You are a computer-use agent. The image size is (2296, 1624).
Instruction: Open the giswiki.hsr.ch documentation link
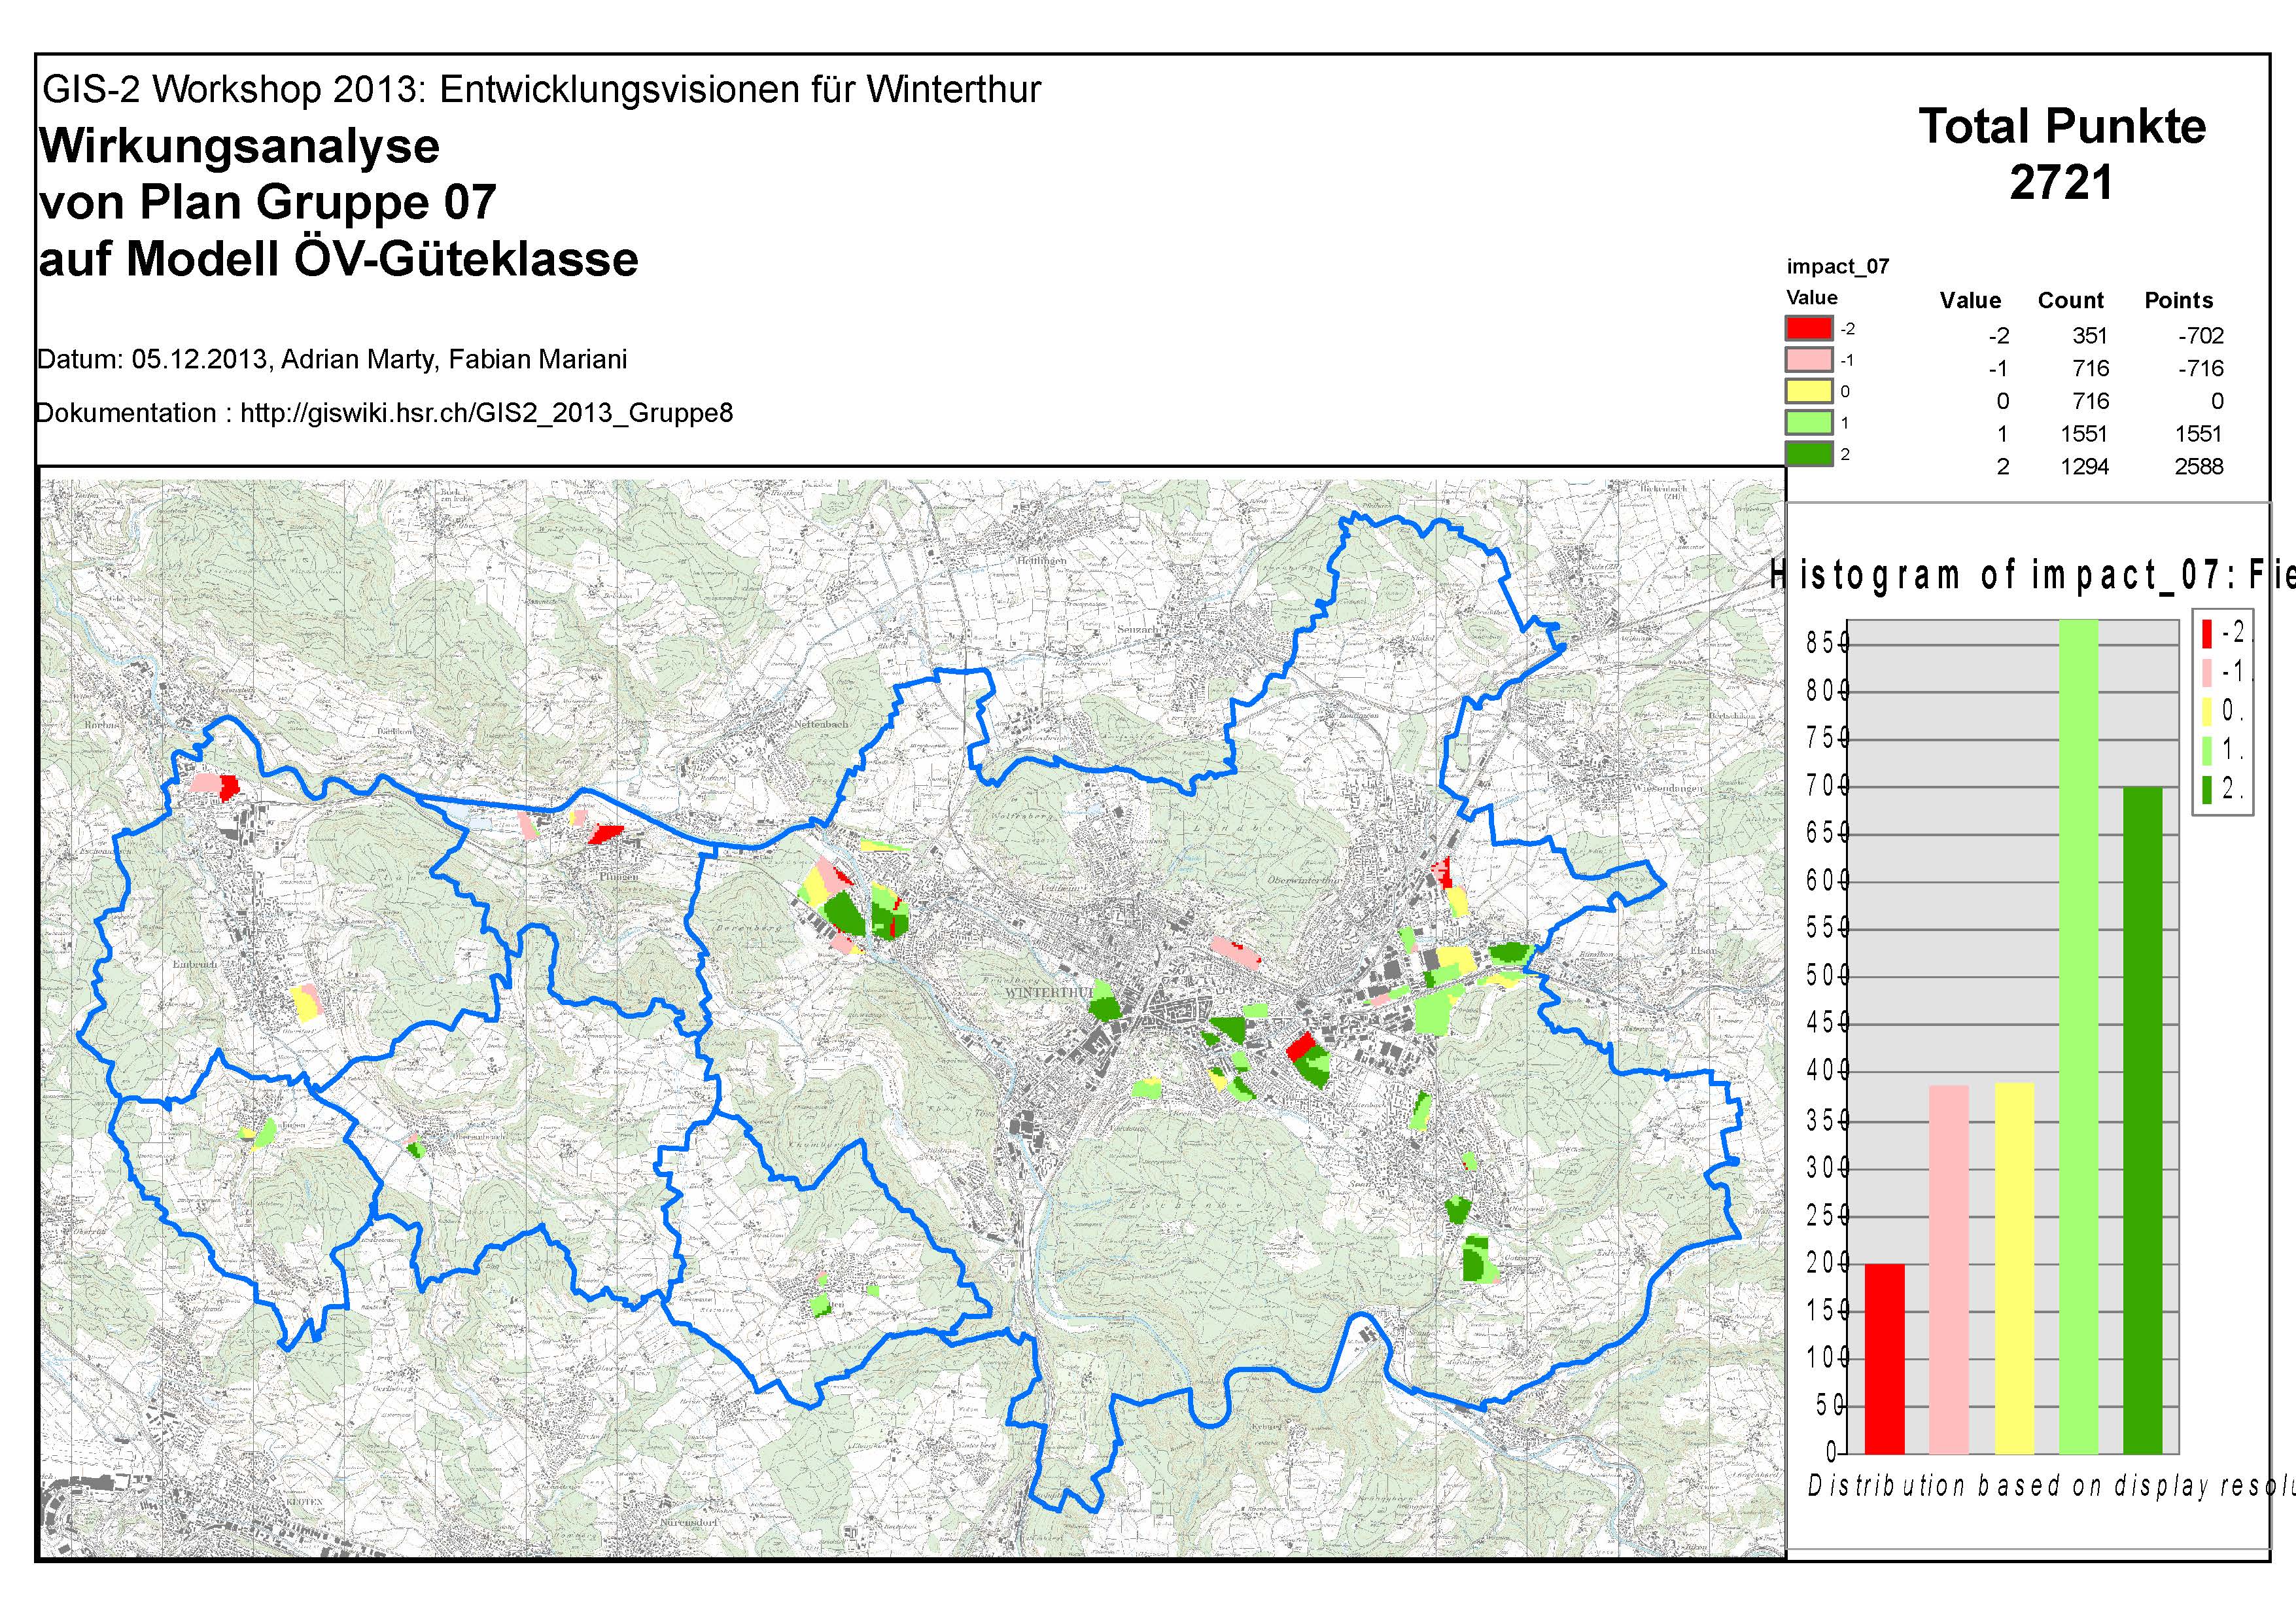coord(486,413)
